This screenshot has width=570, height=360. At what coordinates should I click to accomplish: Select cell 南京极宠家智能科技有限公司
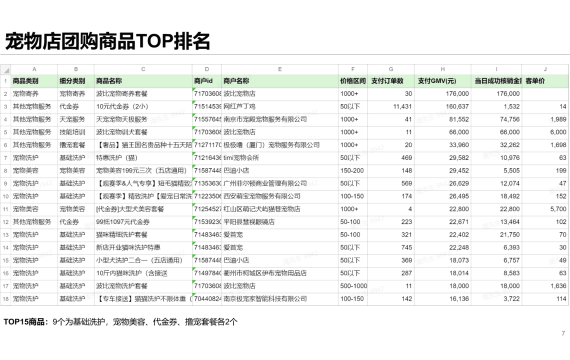click(280, 299)
